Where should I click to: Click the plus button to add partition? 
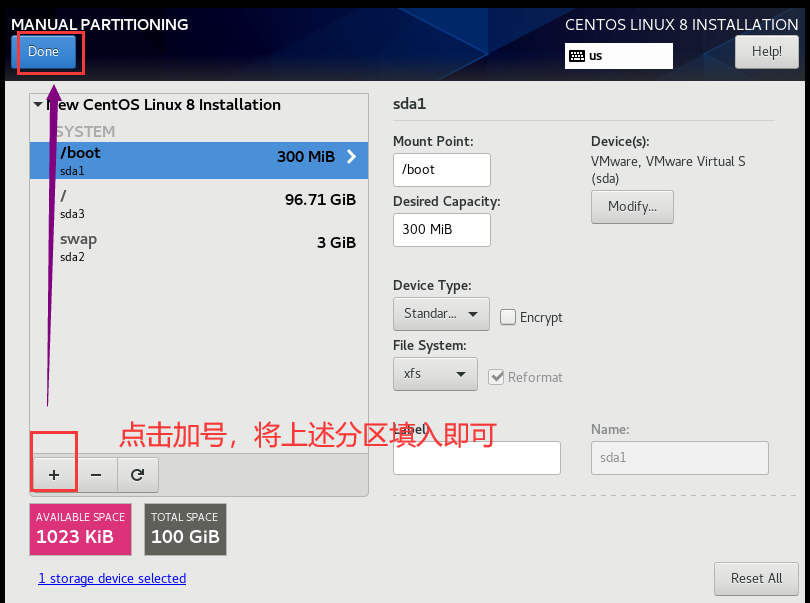pyautogui.click(x=54, y=475)
